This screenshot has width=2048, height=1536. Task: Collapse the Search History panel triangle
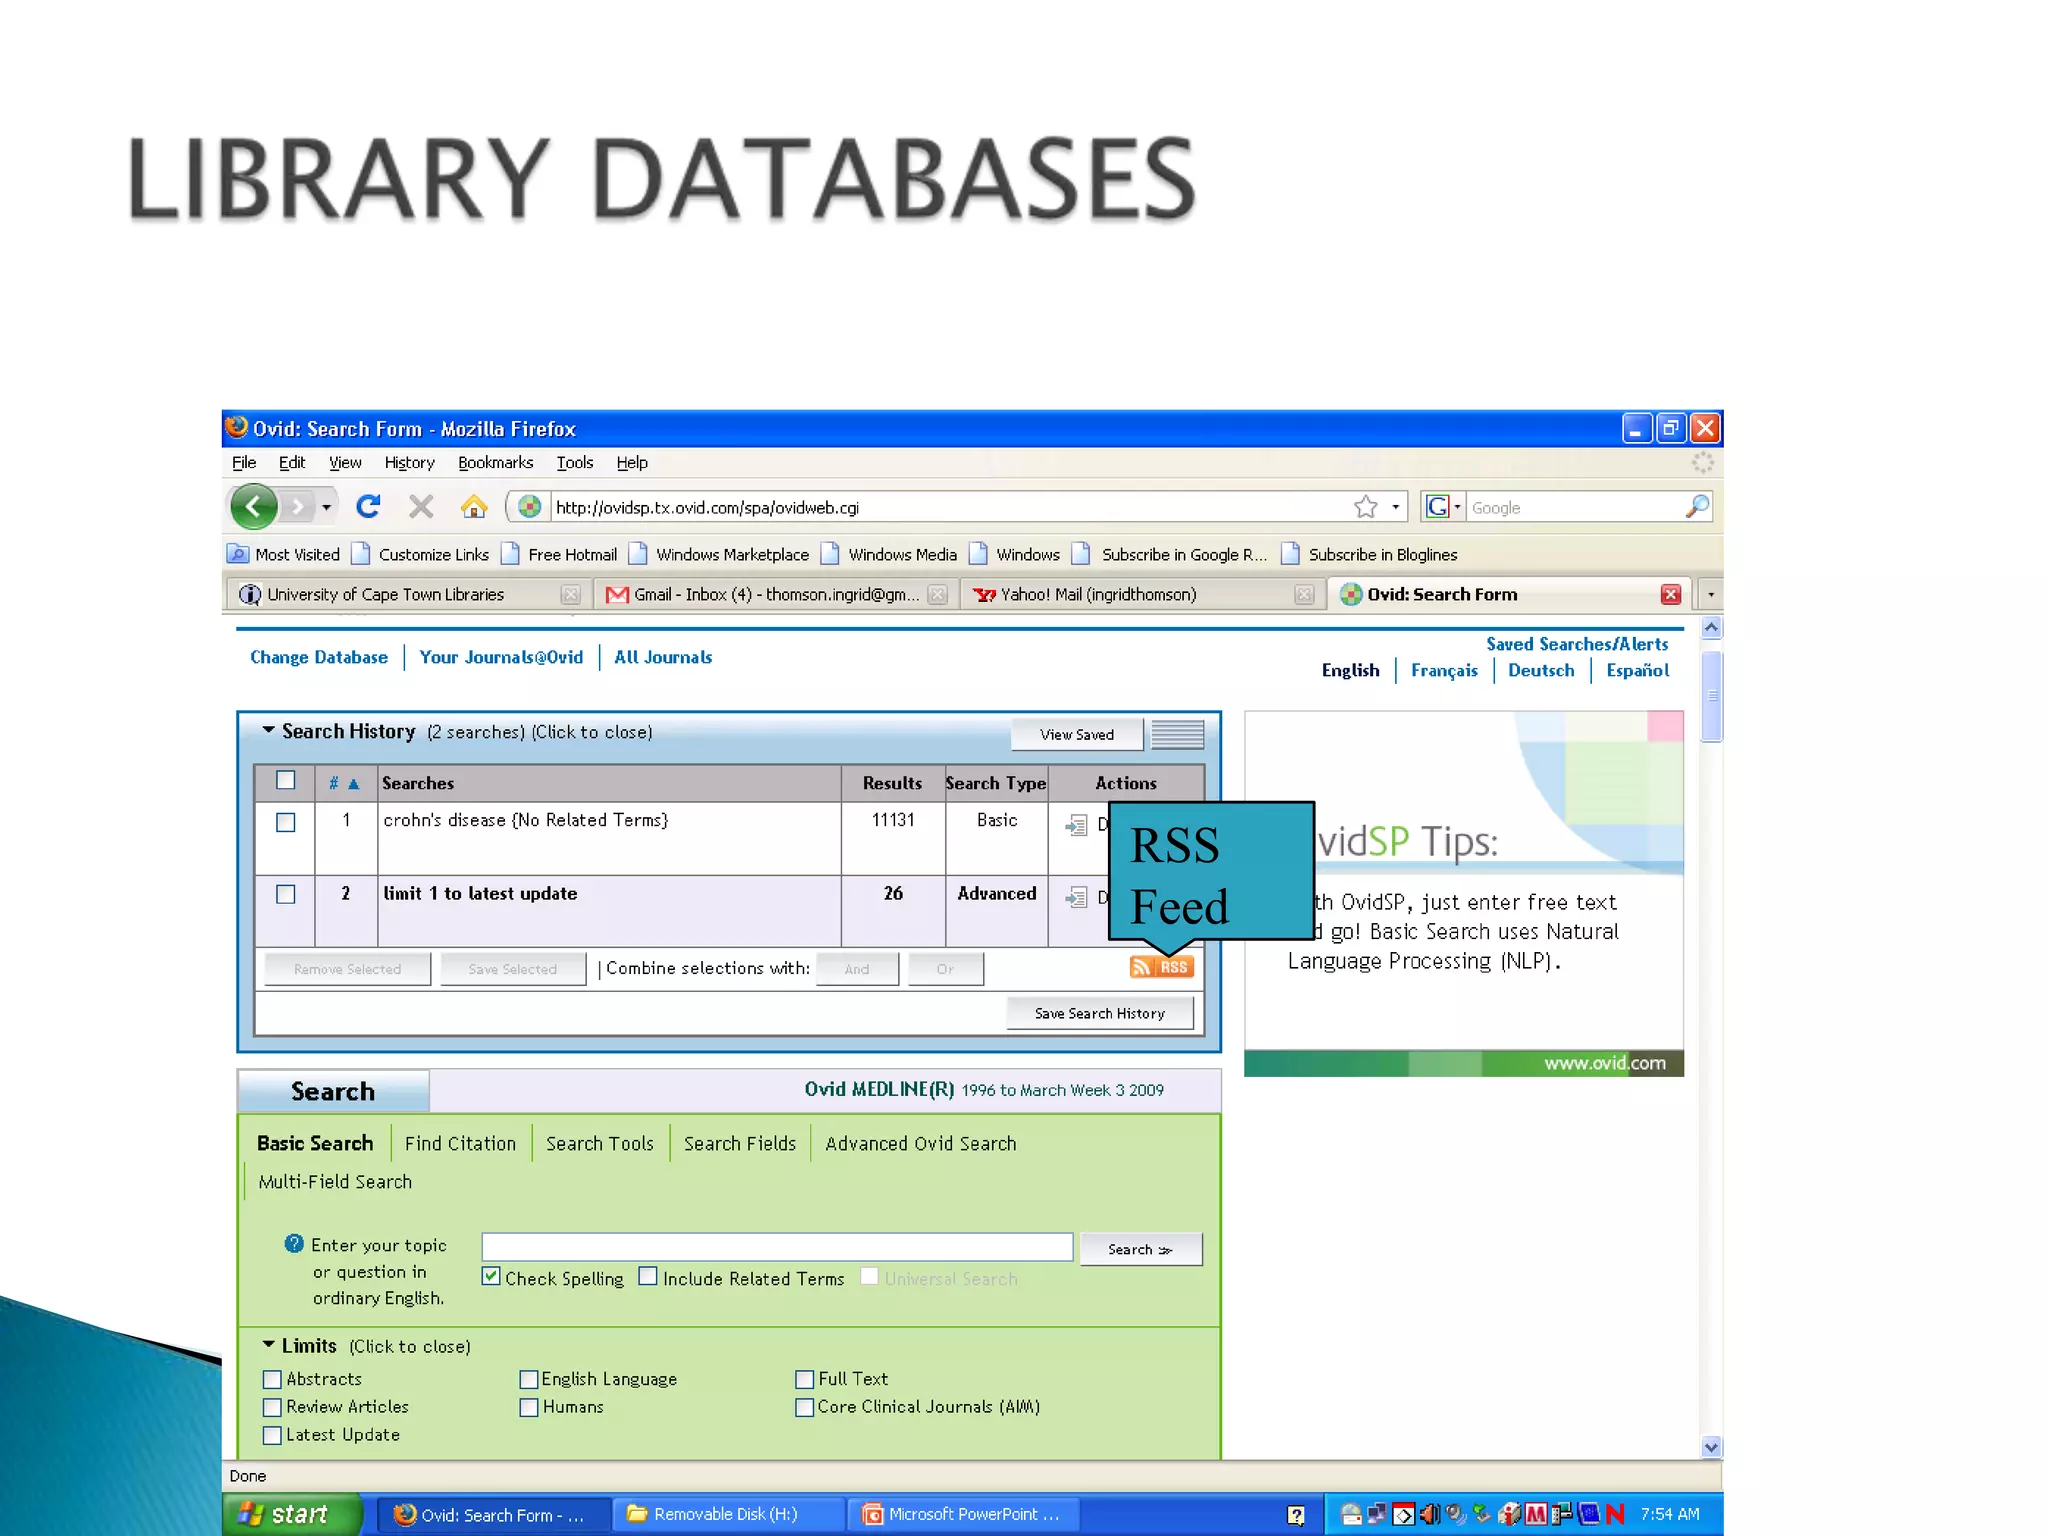pyautogui.click(x=268, y=730)
